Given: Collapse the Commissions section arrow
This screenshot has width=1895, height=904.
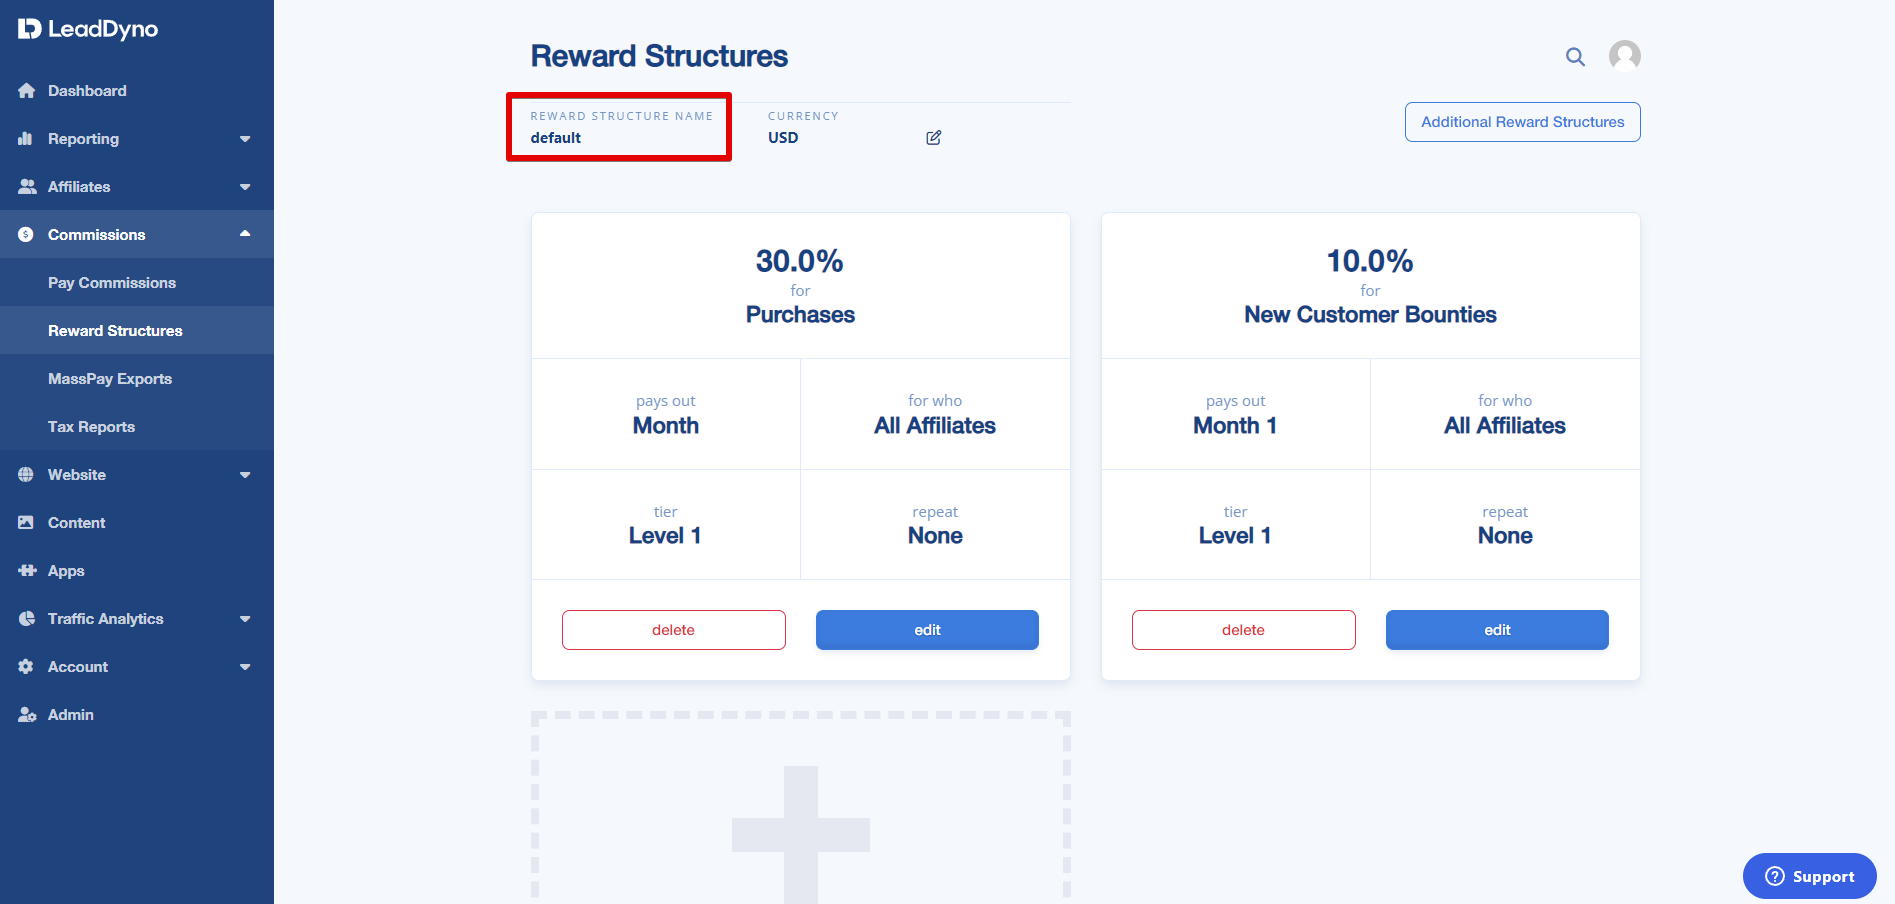Looking at the screenshot, I should pyautogui.click(x=245, y=234).
